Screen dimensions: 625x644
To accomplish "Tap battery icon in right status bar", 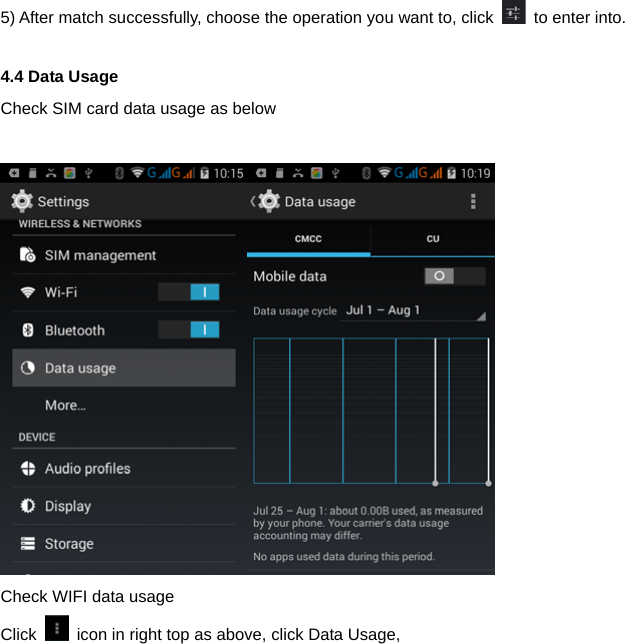I will tap(451, 173).
